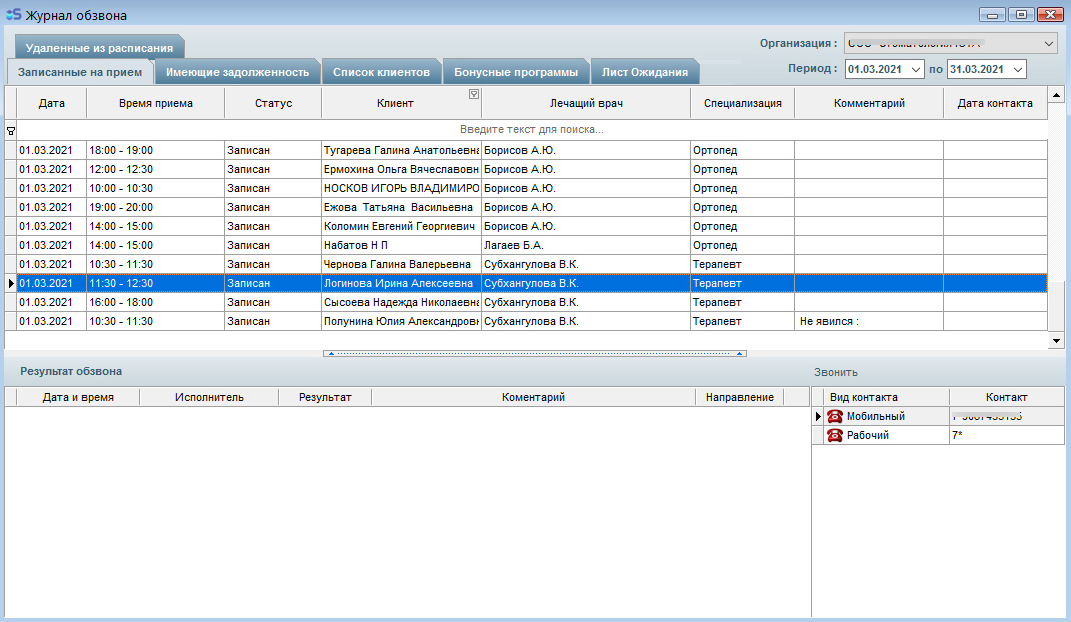Click the Дата и время header in results
This screenshot has width=1071, height=622.
78,397
